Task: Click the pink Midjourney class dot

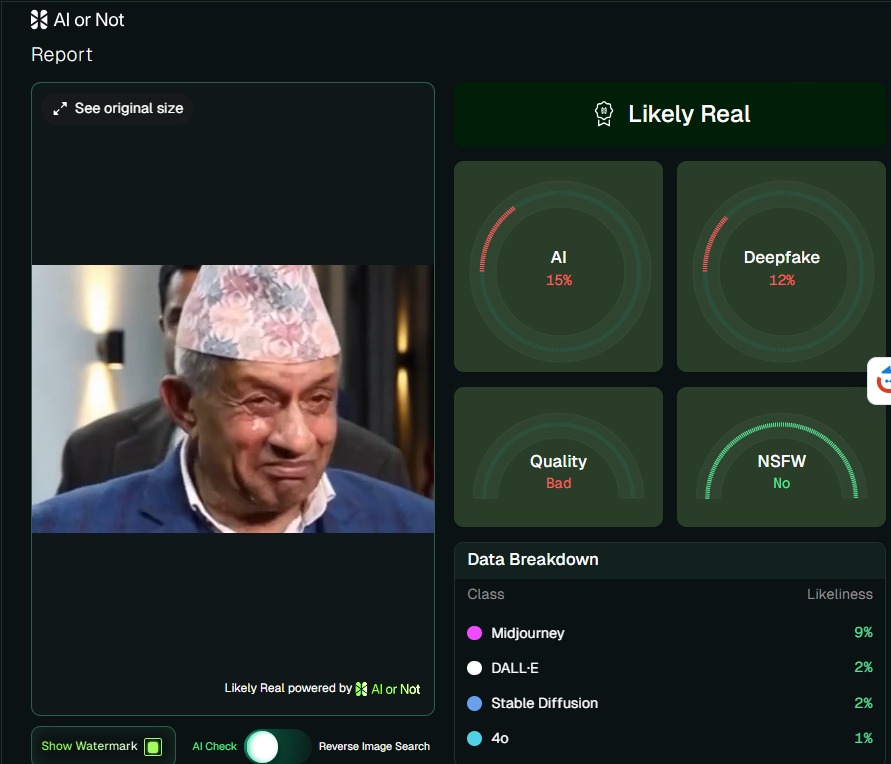Action: pos(474,633)
